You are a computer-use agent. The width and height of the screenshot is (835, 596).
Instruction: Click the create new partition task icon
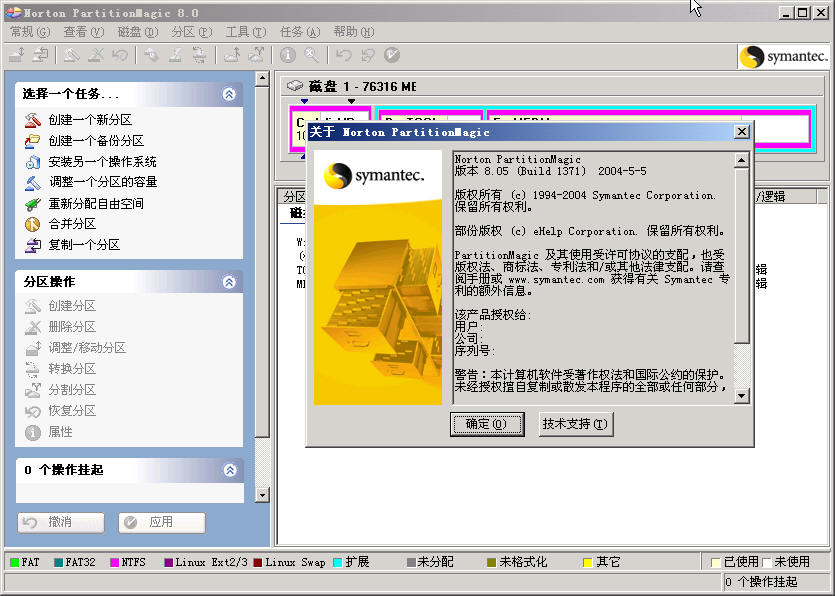point(32,120)
